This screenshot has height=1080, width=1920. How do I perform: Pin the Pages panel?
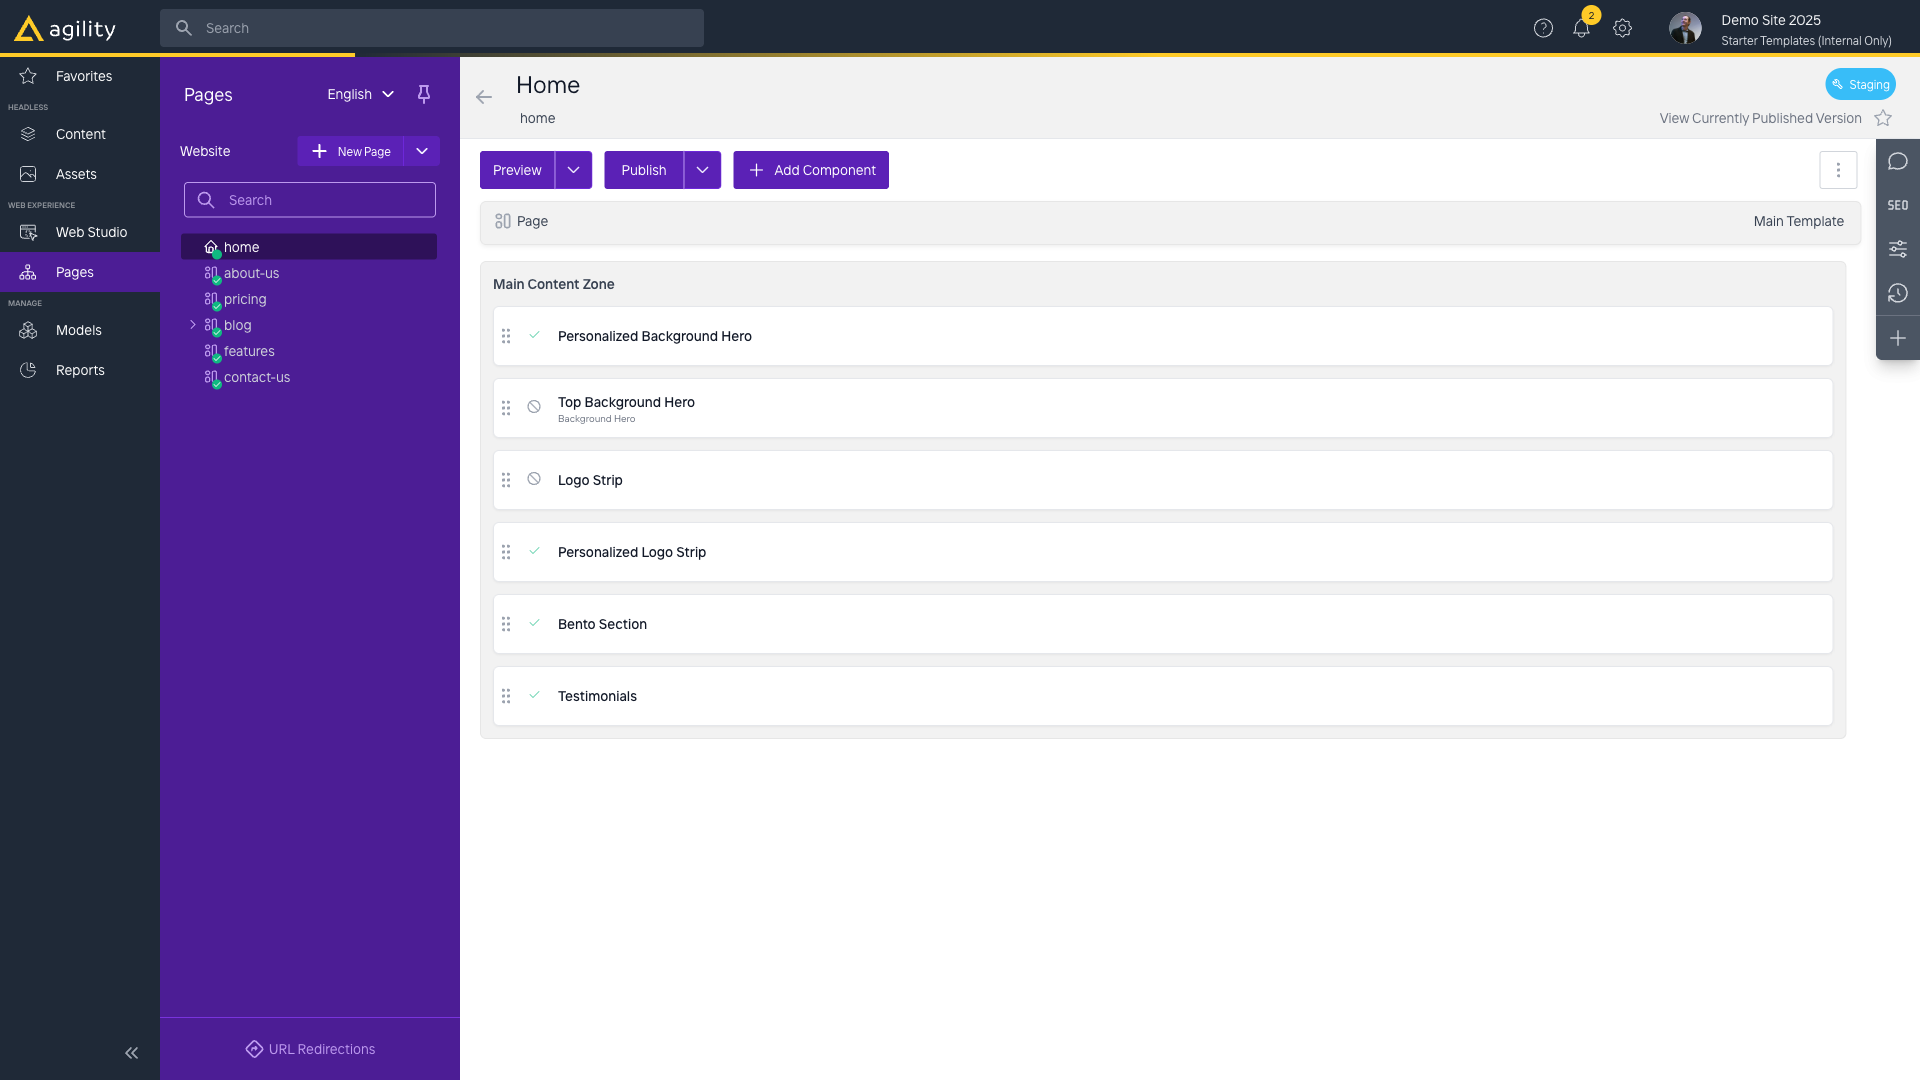point(423,94)
